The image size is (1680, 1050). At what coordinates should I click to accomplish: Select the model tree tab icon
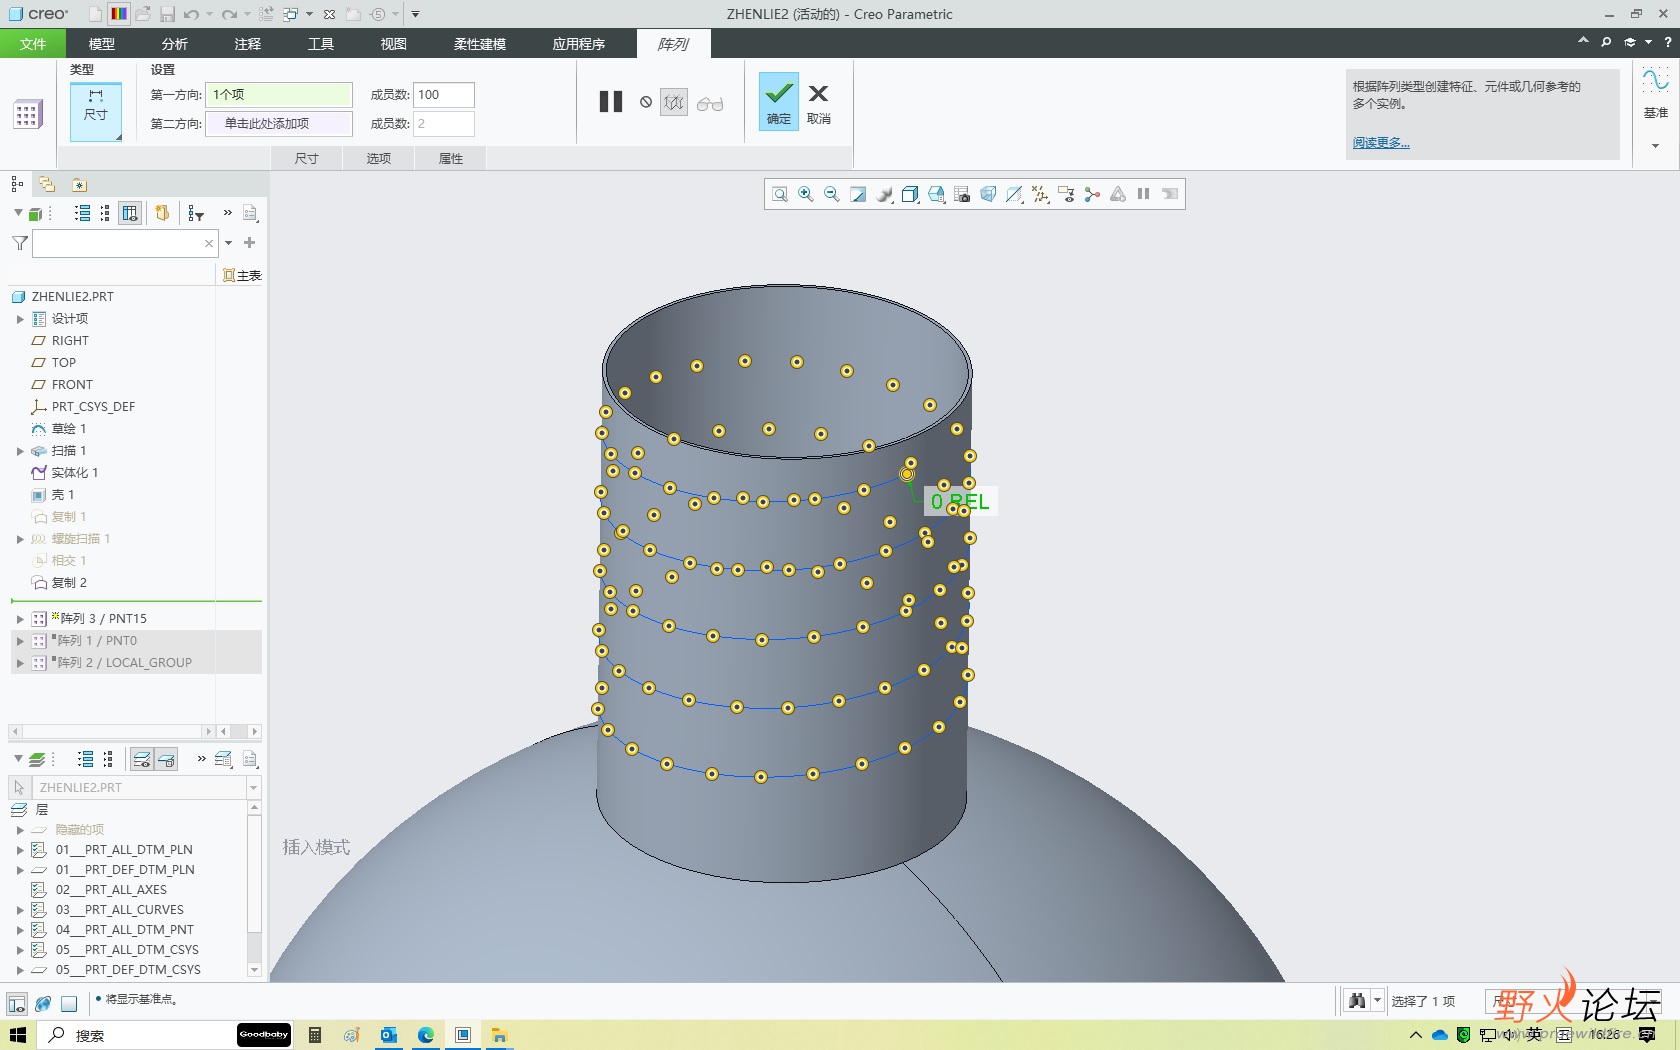[x=17, y=184]
